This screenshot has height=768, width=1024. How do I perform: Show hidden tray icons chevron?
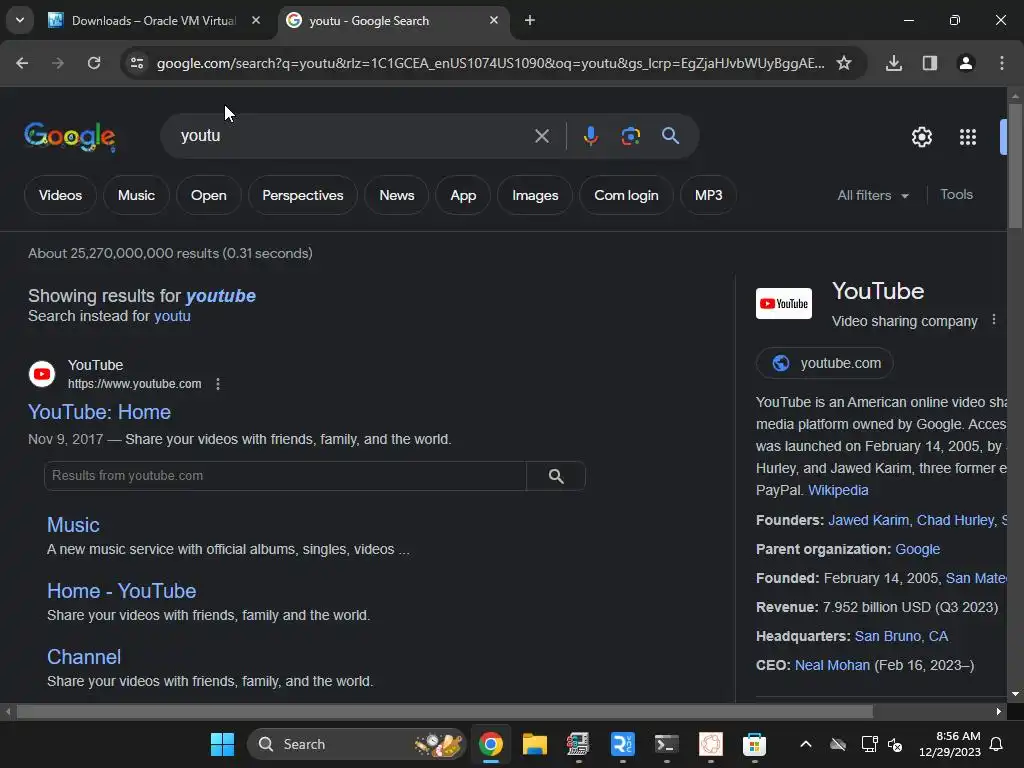click(x=806, y=744)
